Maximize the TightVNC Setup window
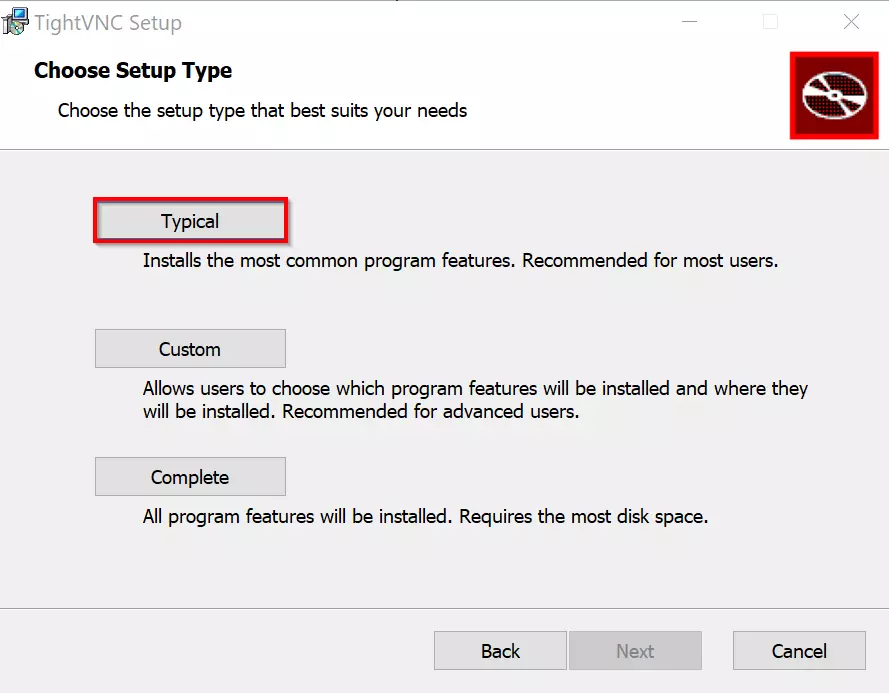Screen dimensions: 889x693 [x=770, y=21]
